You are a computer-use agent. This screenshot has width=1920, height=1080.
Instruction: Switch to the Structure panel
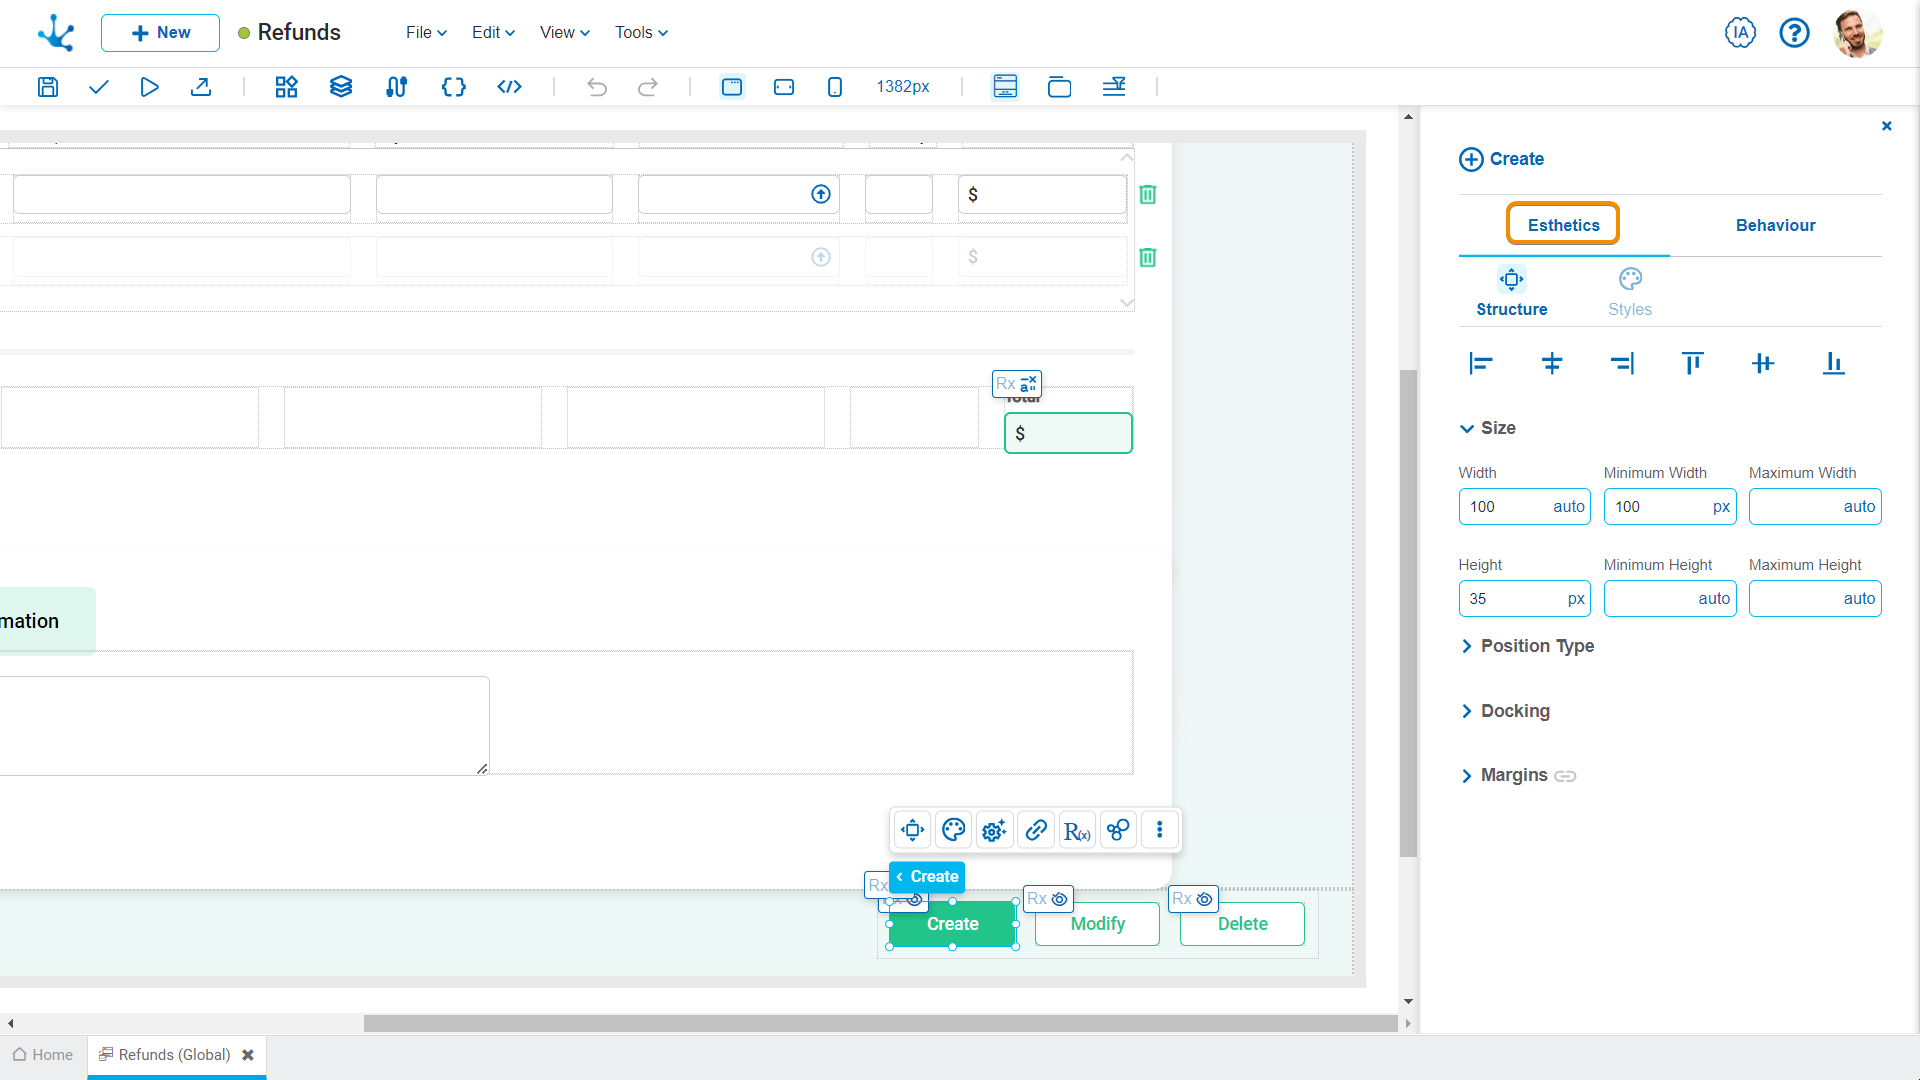(1511, 290)
